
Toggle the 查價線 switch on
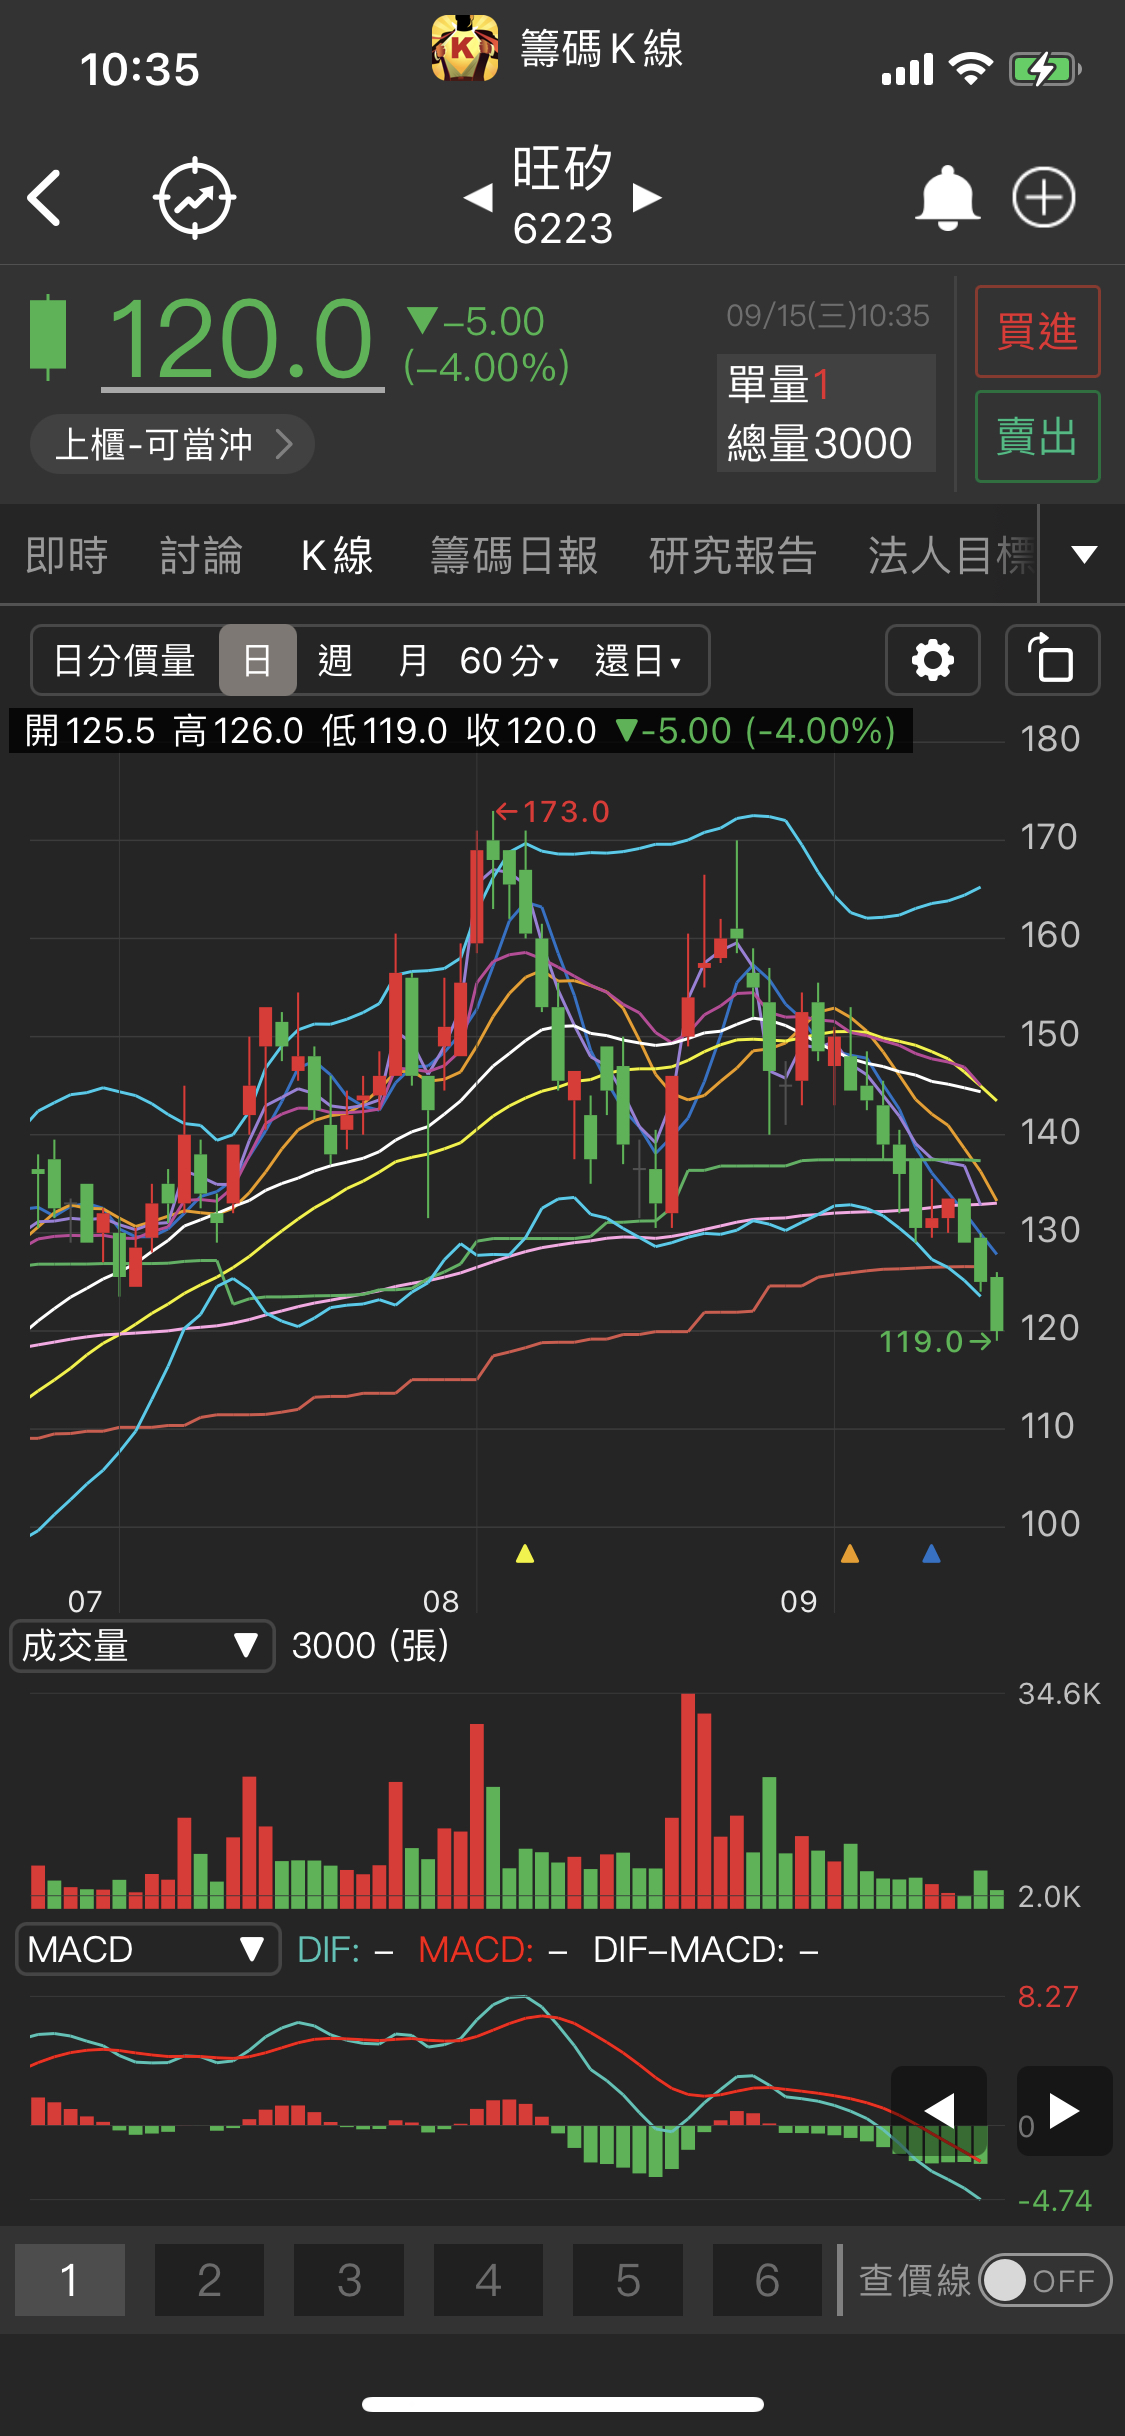coord(1044,2280)
